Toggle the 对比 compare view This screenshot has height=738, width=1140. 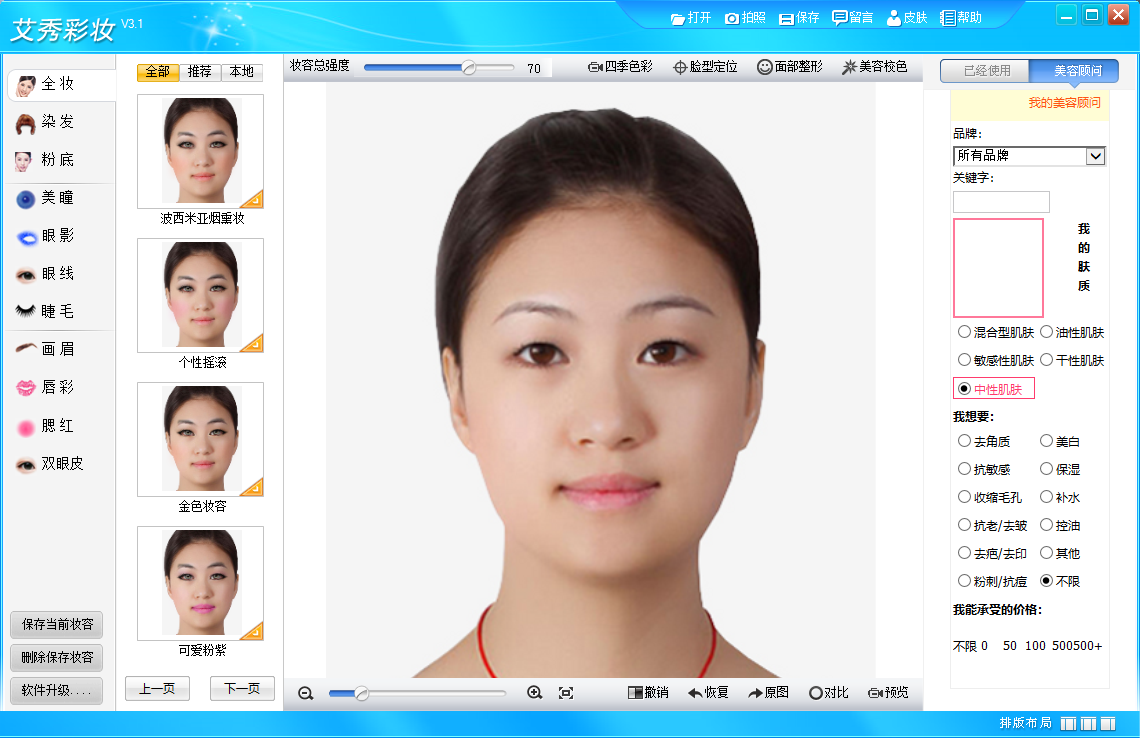tap(828, 692)
